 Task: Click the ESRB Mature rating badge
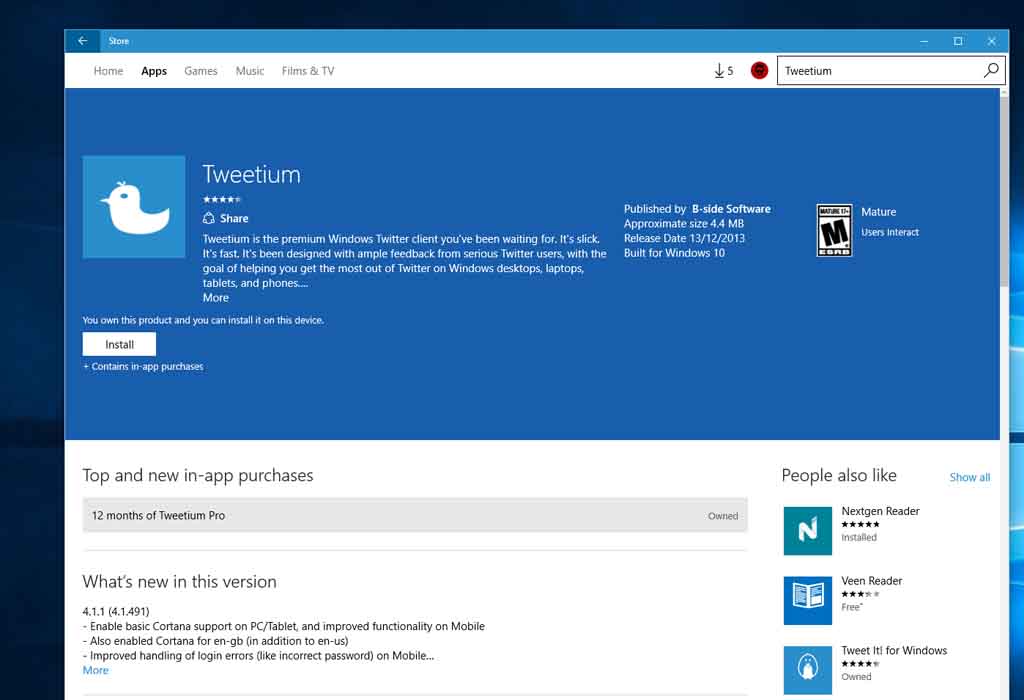(x=834, y=230)
